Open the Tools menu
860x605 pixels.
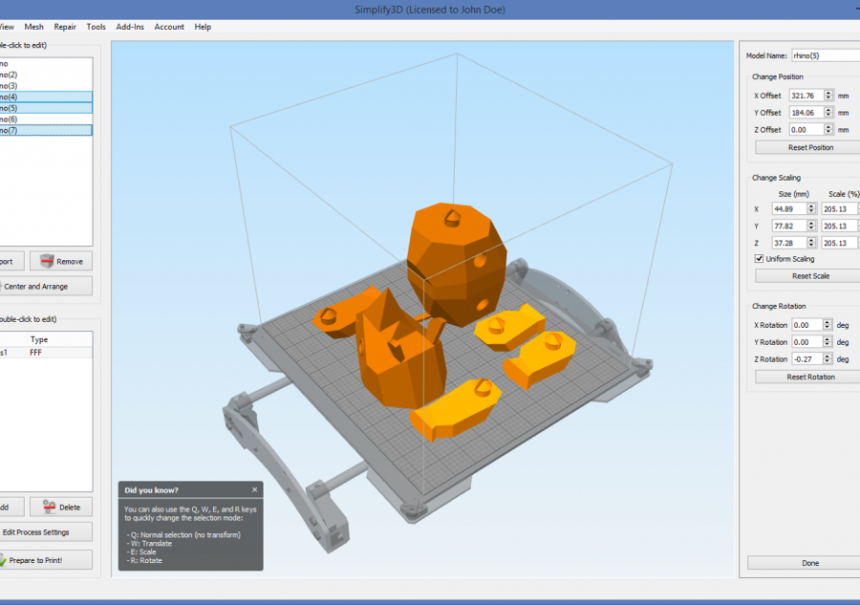pyautogui.click(x=95, y=27)
